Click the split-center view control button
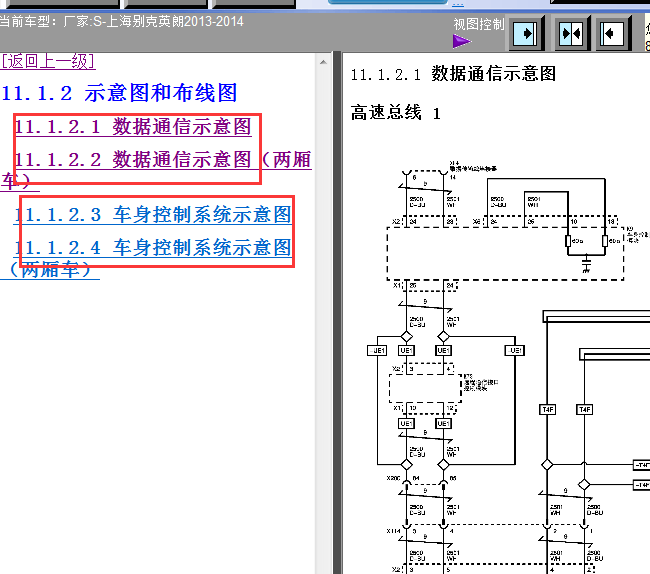Image resolution: width=650 pixels, height=574 pixels. pyautogui.click(x=572, y=33)
